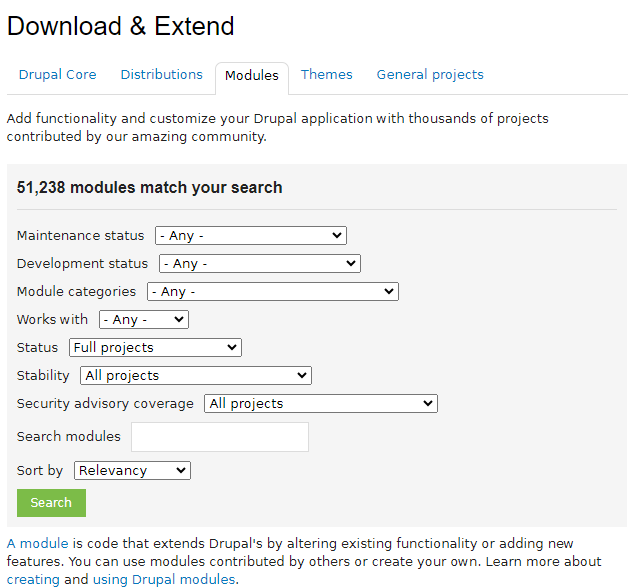
Task: Switch to the Distributions tab
Action: [162, 75]
